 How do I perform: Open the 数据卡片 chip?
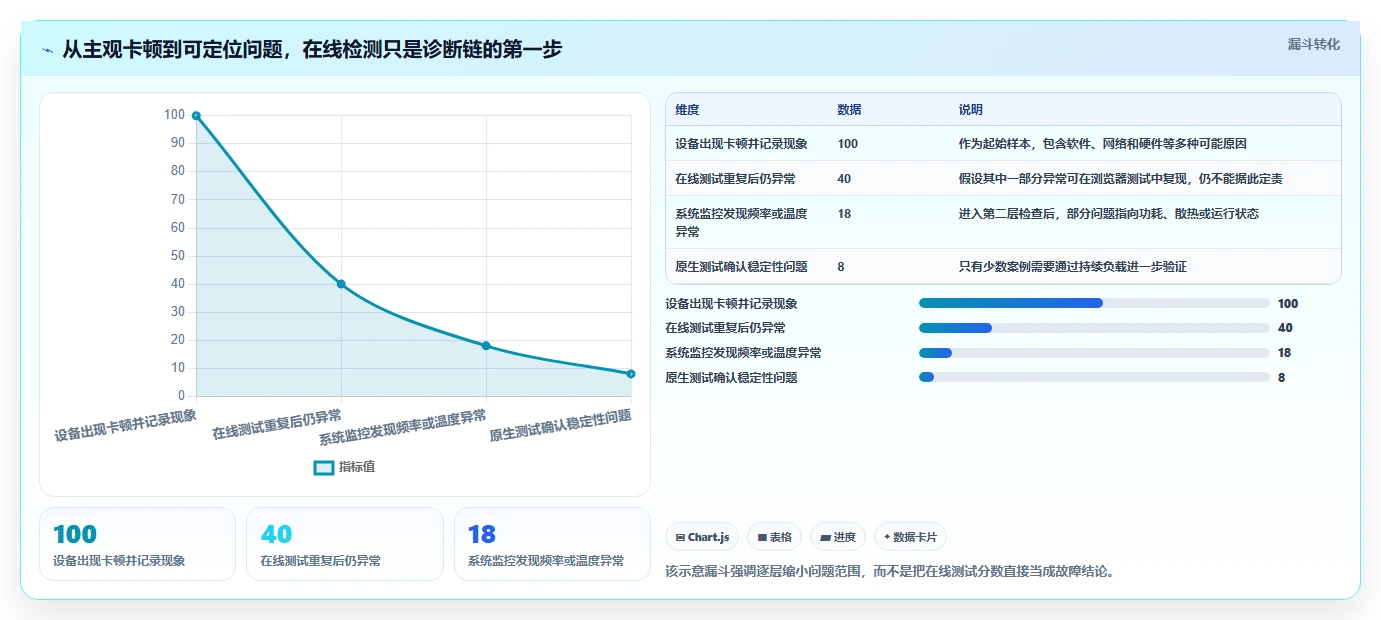pos(910,537)
